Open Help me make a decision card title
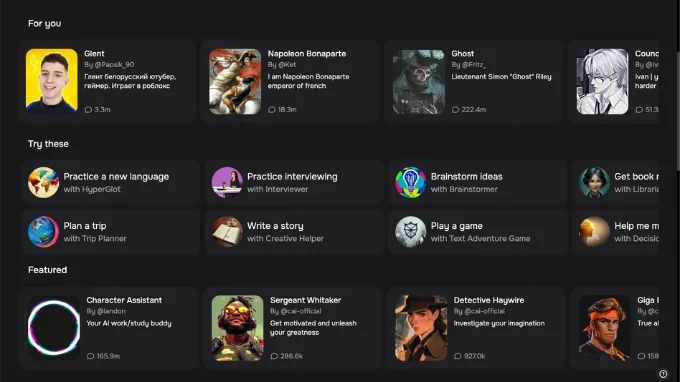This screenshot has height=382, width=680. click(x=636, y=226)
